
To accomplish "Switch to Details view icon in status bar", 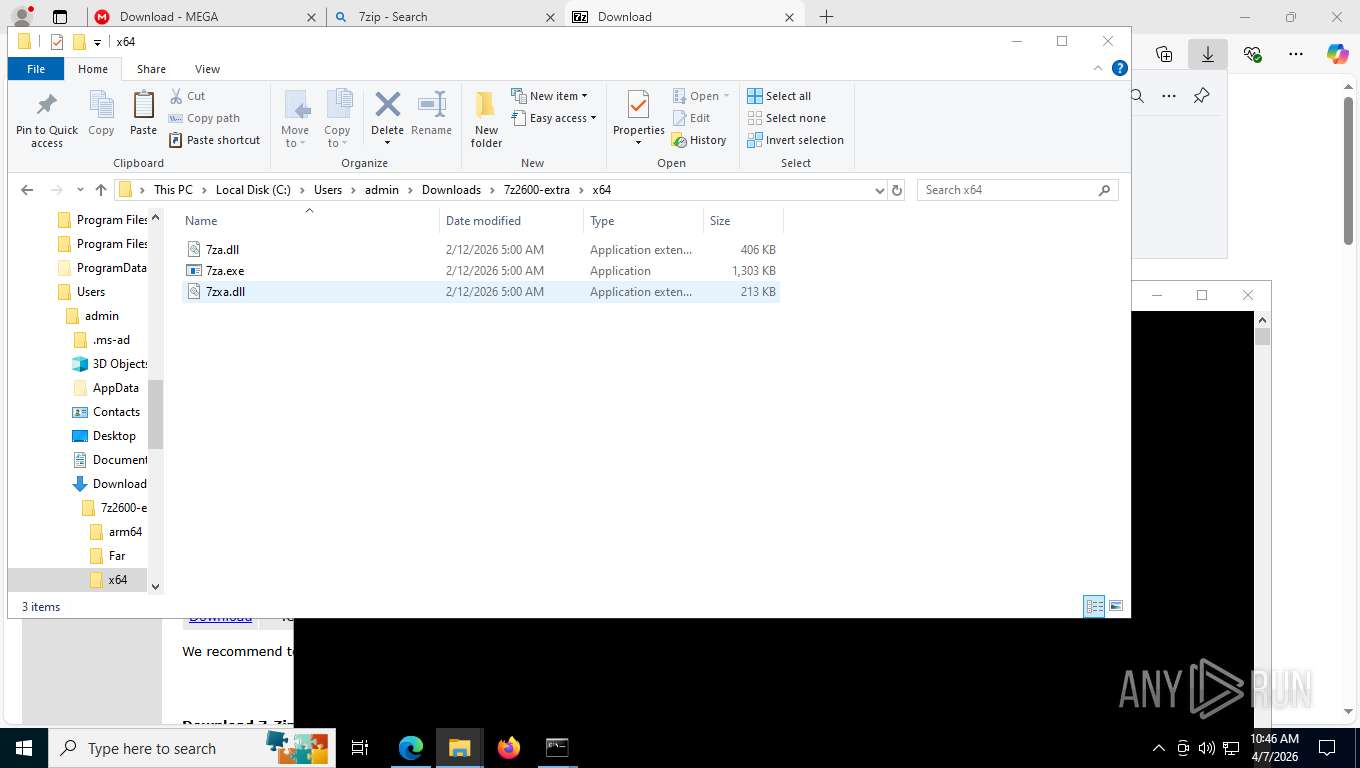I will (1094, 606).
